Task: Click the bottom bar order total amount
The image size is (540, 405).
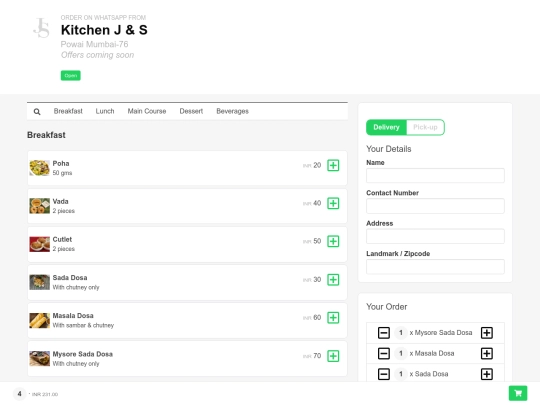Action: 45,394
